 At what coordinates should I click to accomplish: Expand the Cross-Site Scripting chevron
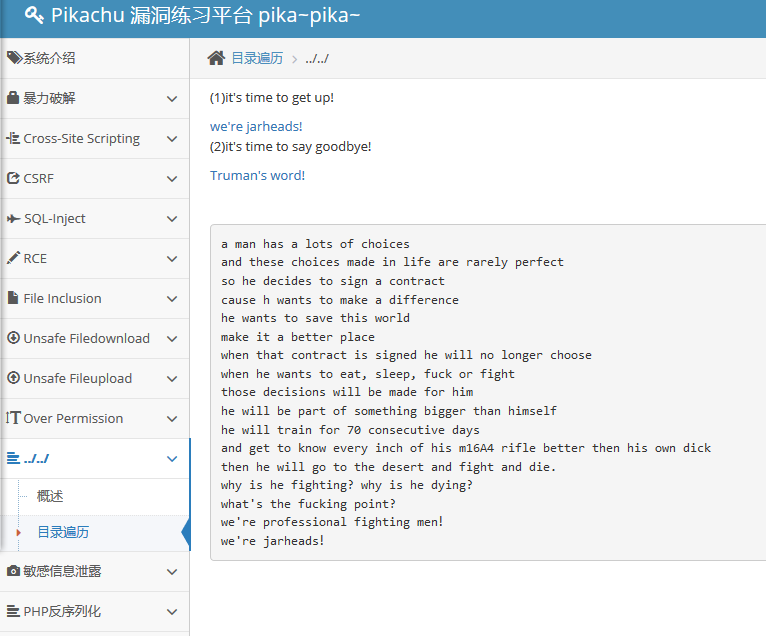click(x=172, y=139)
